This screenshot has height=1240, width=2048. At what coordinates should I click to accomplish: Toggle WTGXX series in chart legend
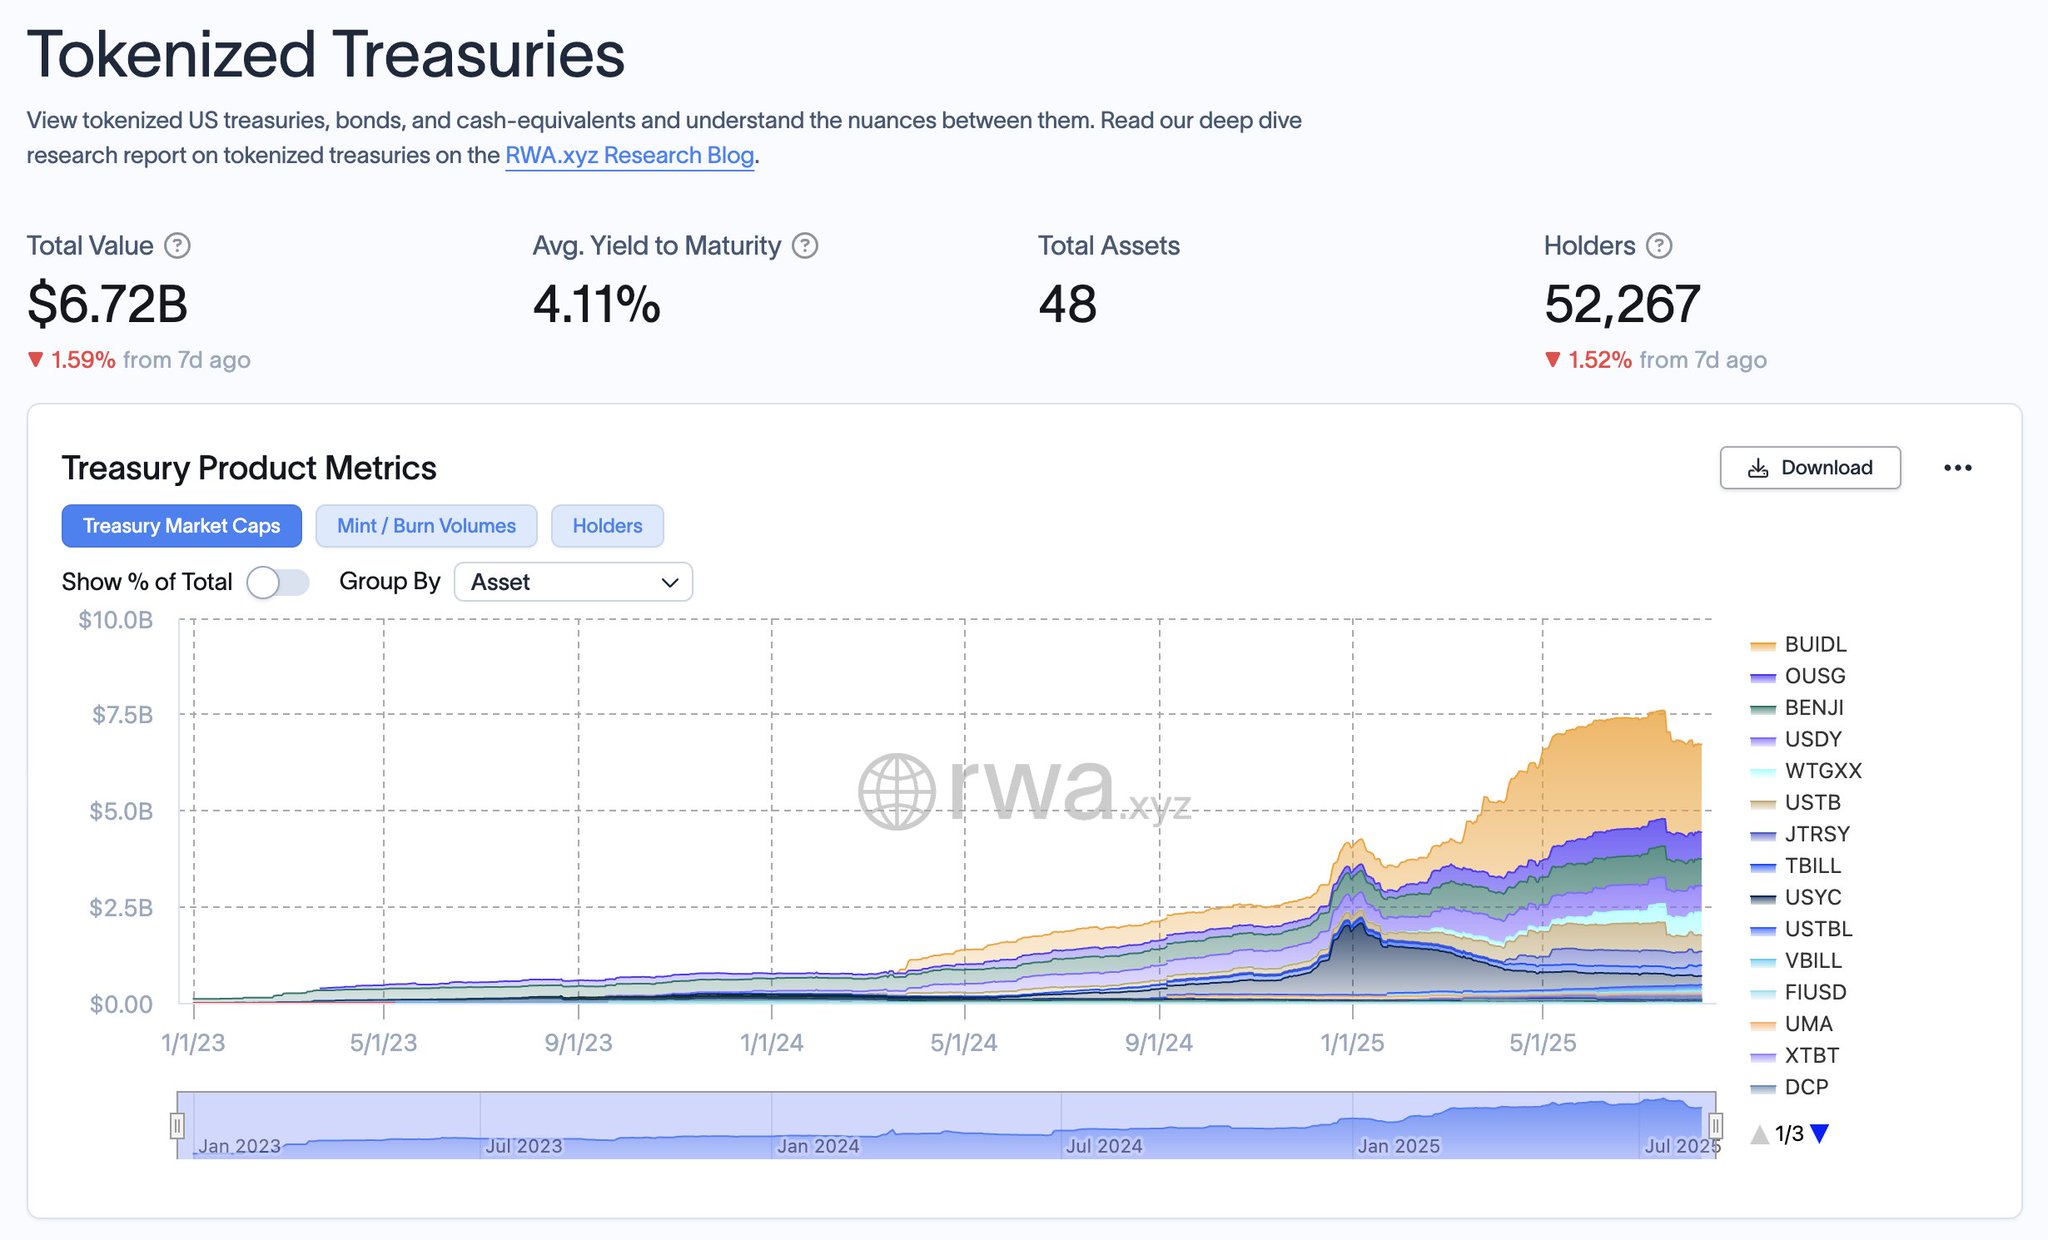(1806, 771)
